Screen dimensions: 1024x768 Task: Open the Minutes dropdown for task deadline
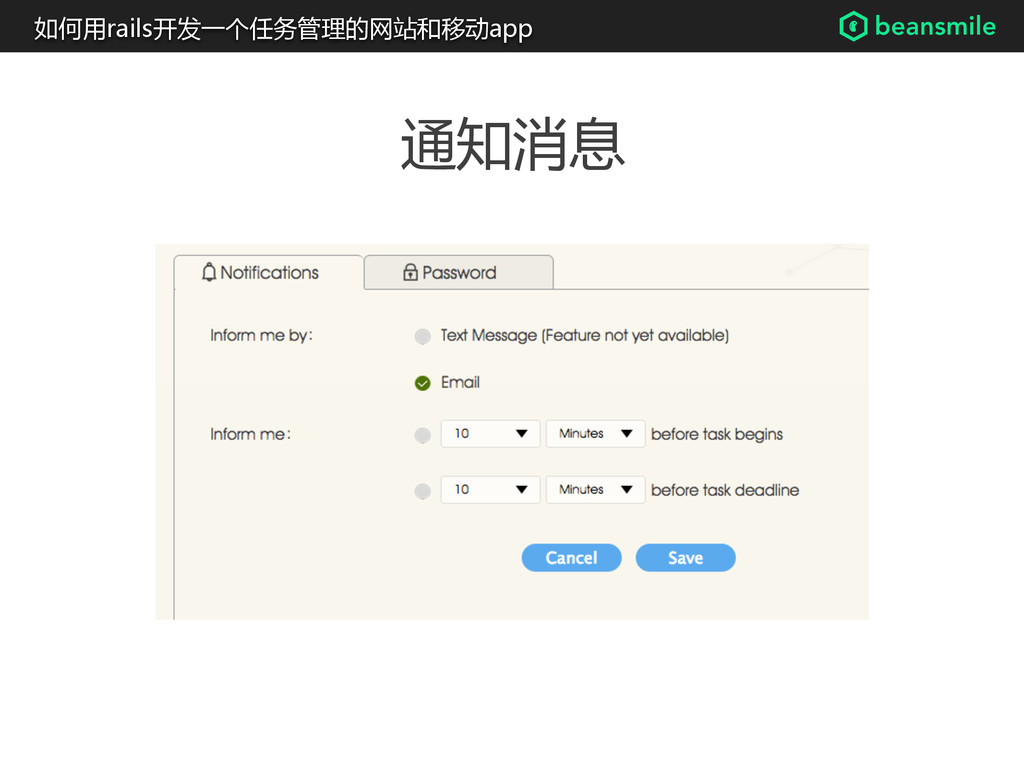pos(596,490)
